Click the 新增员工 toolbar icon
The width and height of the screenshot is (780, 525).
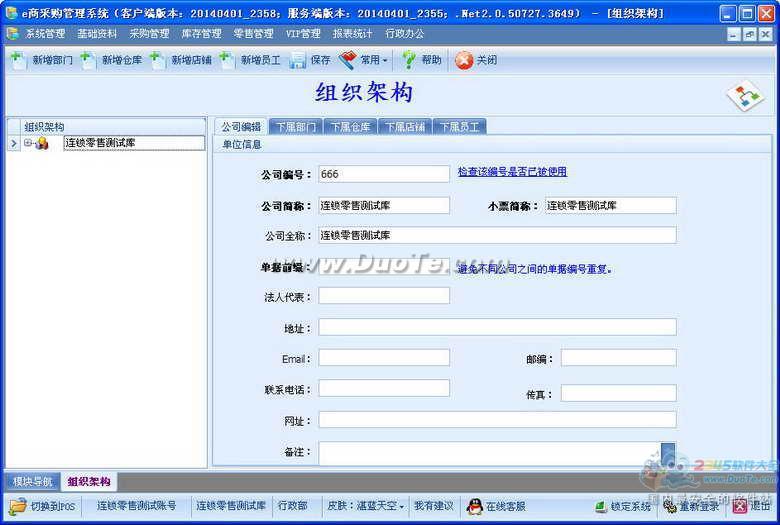coord(226,60)
